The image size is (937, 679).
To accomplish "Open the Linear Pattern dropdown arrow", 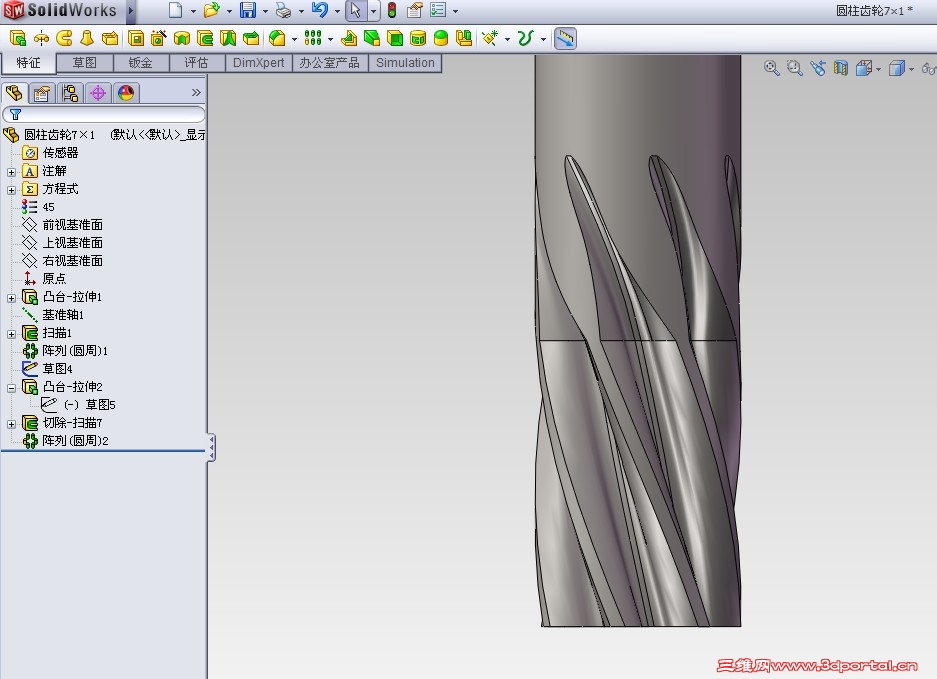I will (330, 39).
